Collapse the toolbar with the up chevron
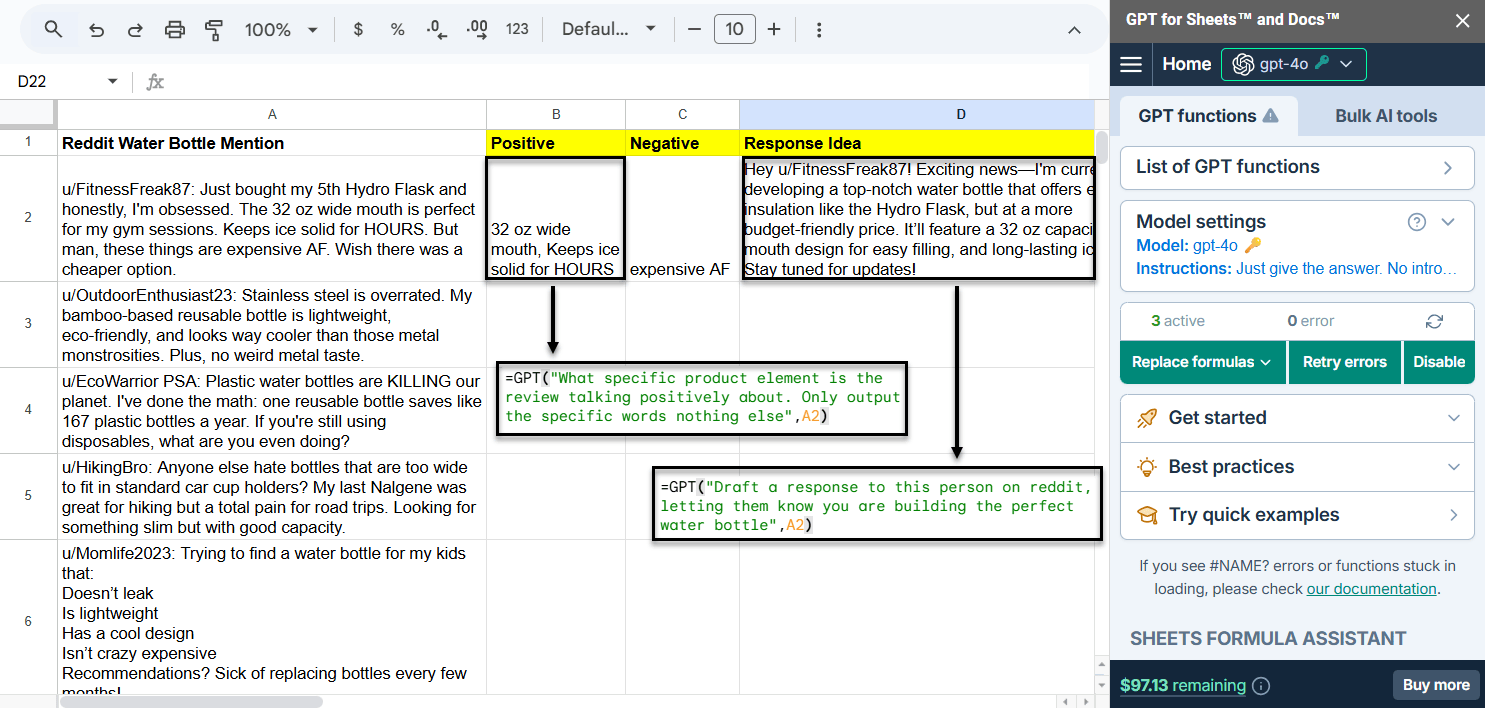The height and width of the screenshot is (708, 1485). pos(1074,30)
